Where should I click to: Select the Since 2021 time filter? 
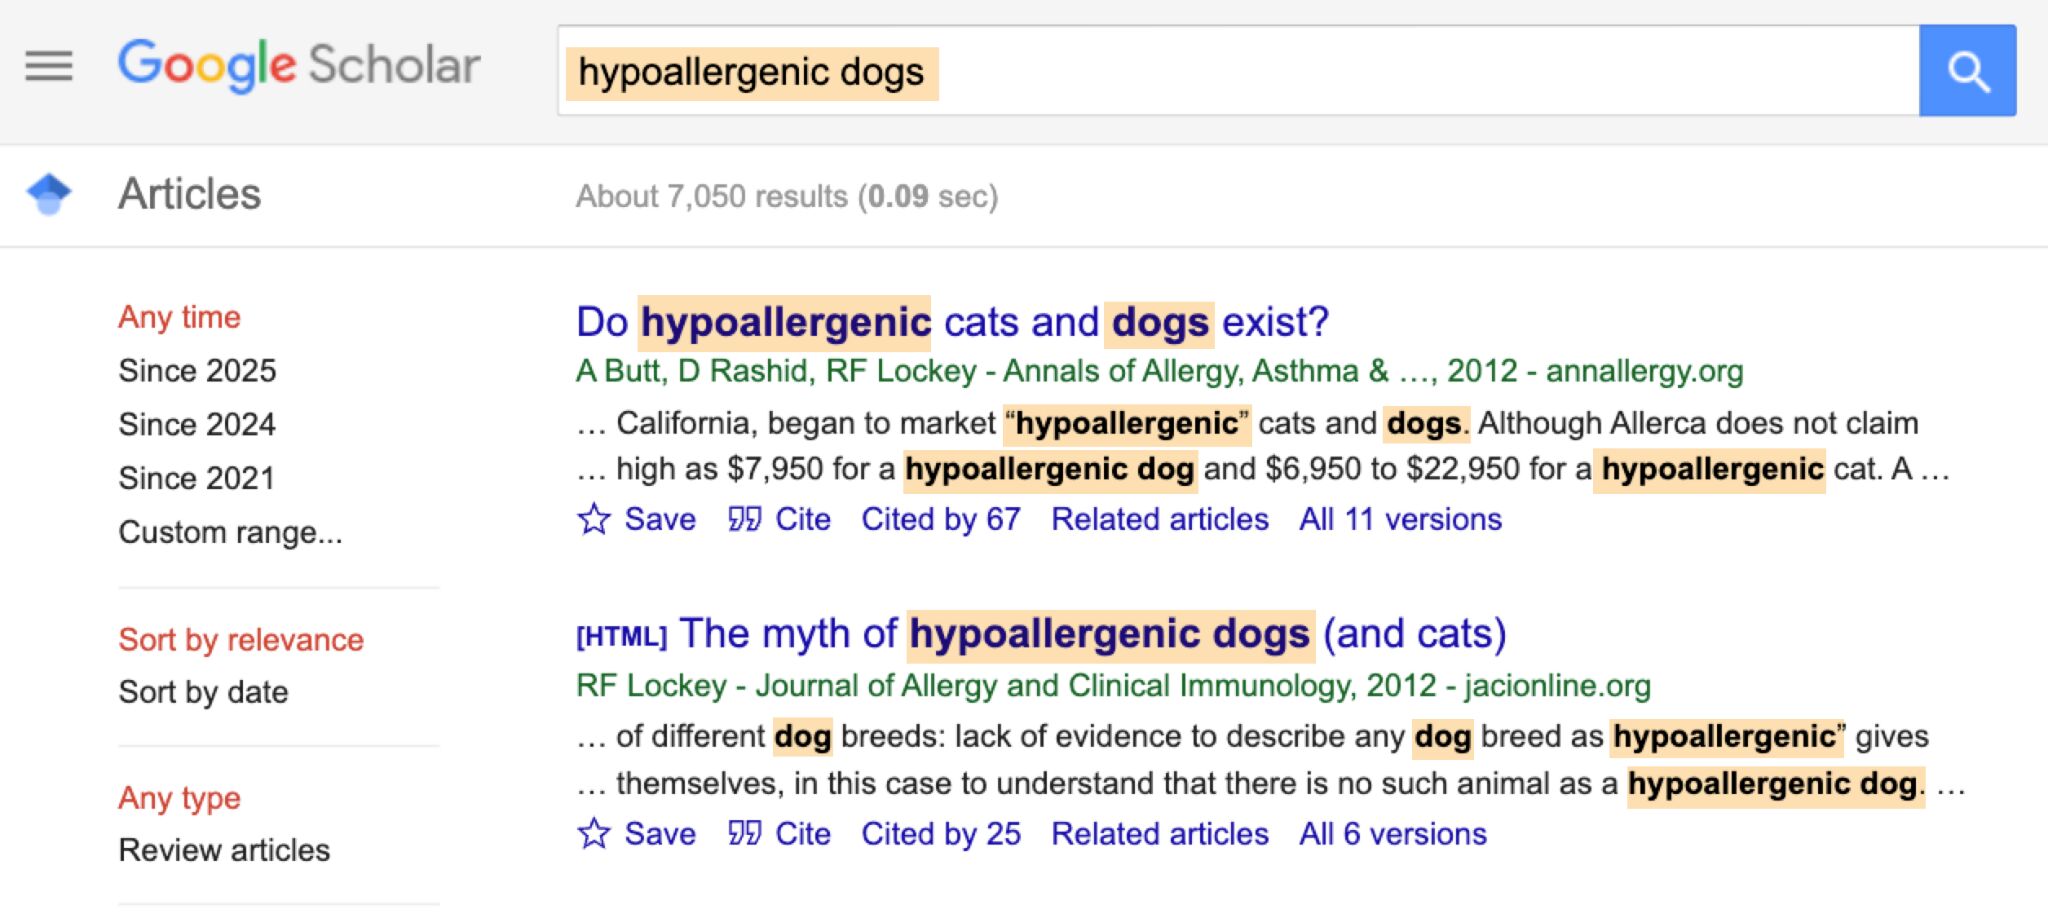click(196, 477)
